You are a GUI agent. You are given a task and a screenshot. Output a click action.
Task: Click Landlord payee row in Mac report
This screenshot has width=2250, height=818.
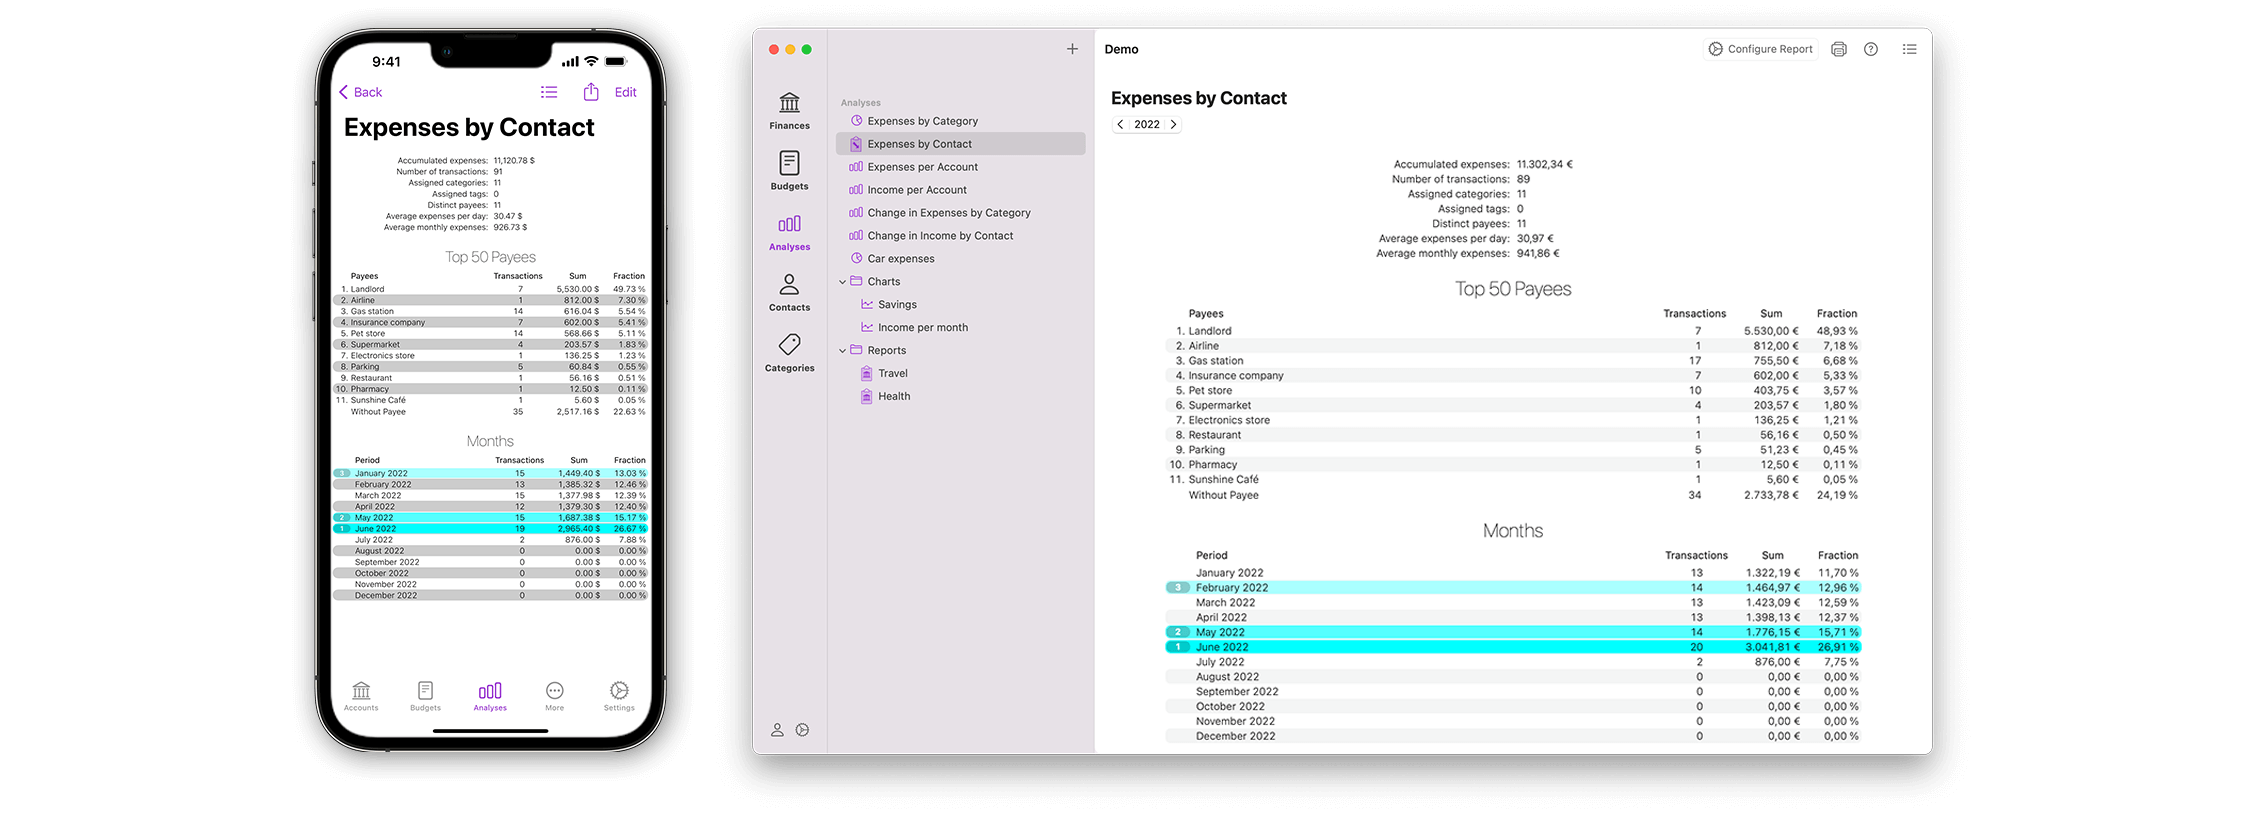tap(1513, 331)
